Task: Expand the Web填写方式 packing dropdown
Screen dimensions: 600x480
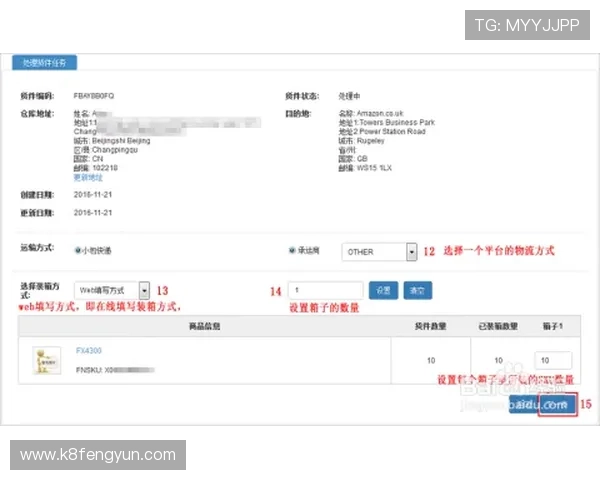Action: pyautogui.click(x=112, y=291)
